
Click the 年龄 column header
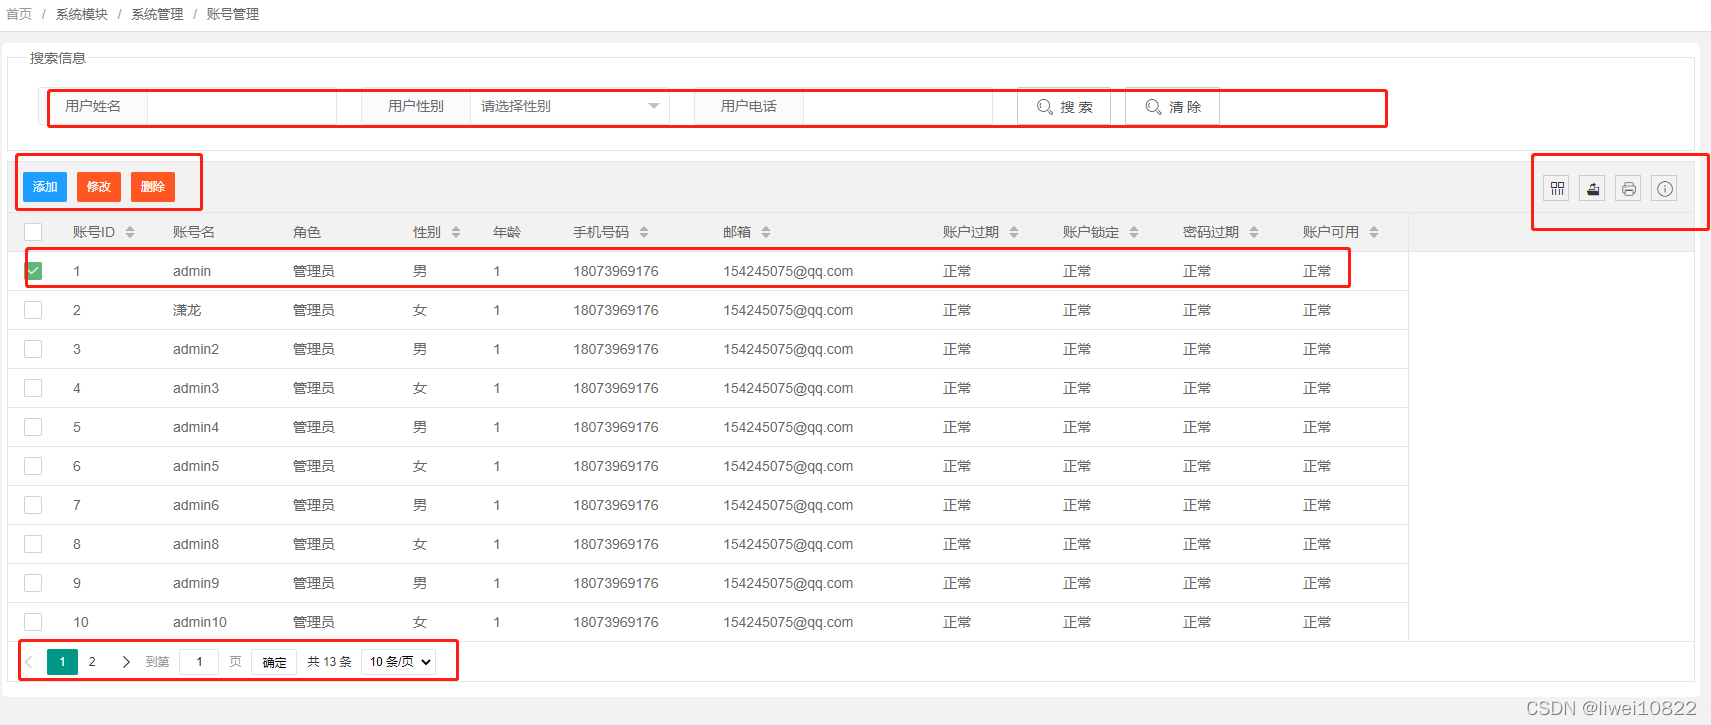pyautogui.click(x=507, y=232)
